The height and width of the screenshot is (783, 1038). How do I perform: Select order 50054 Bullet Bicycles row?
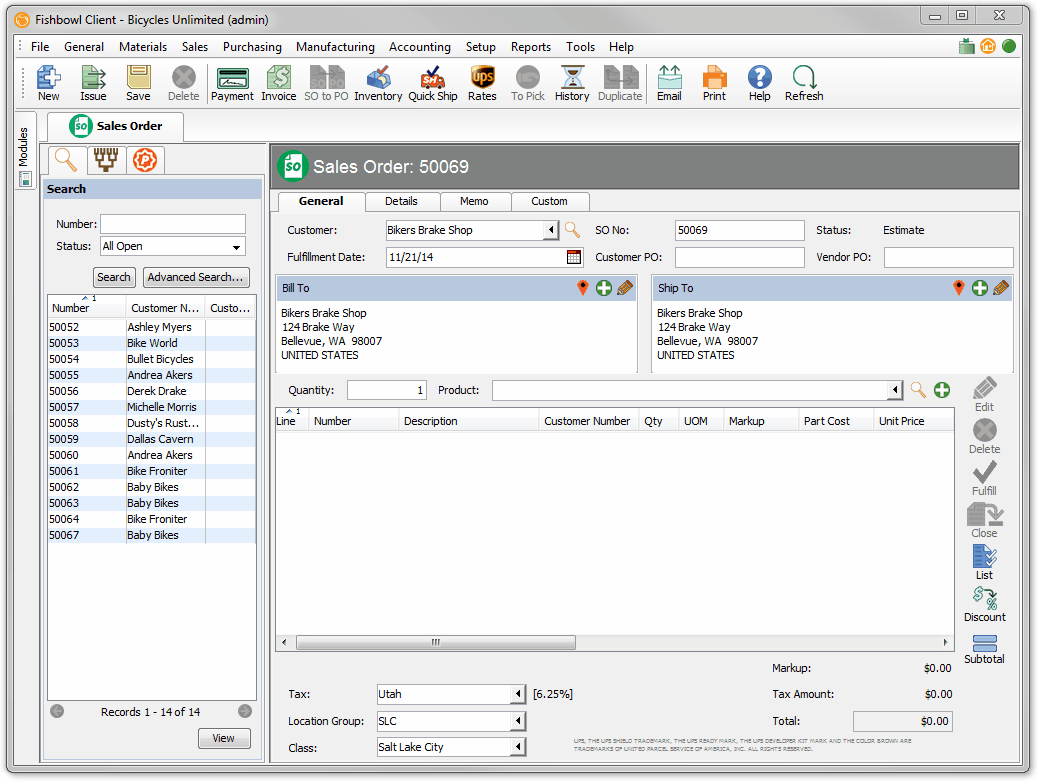click(x=152, y=359)
